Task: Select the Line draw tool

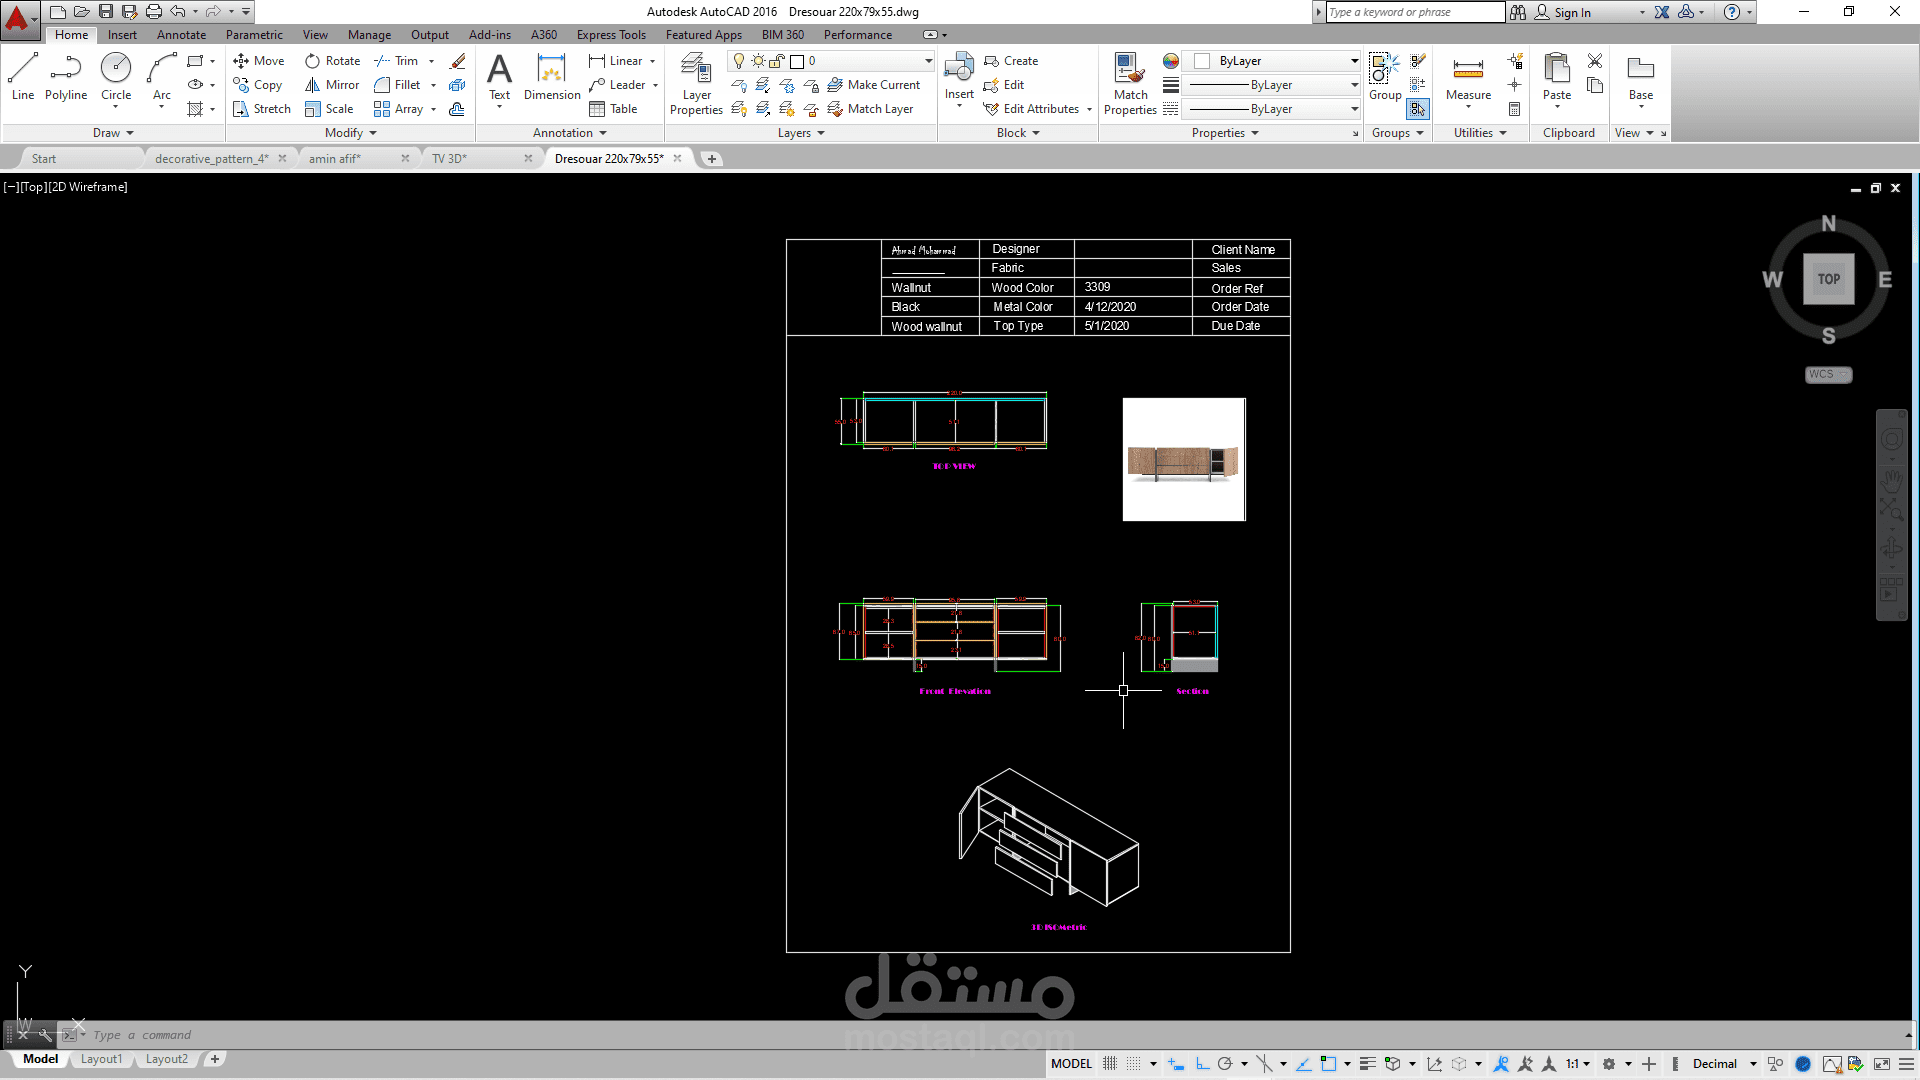Action: (x=23, y=77)
